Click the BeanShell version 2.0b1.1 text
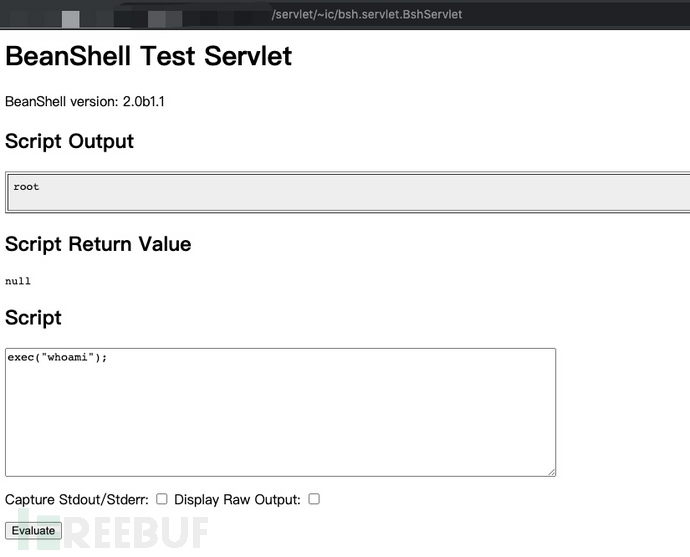 pyautogui.click(x=85, y=102)
